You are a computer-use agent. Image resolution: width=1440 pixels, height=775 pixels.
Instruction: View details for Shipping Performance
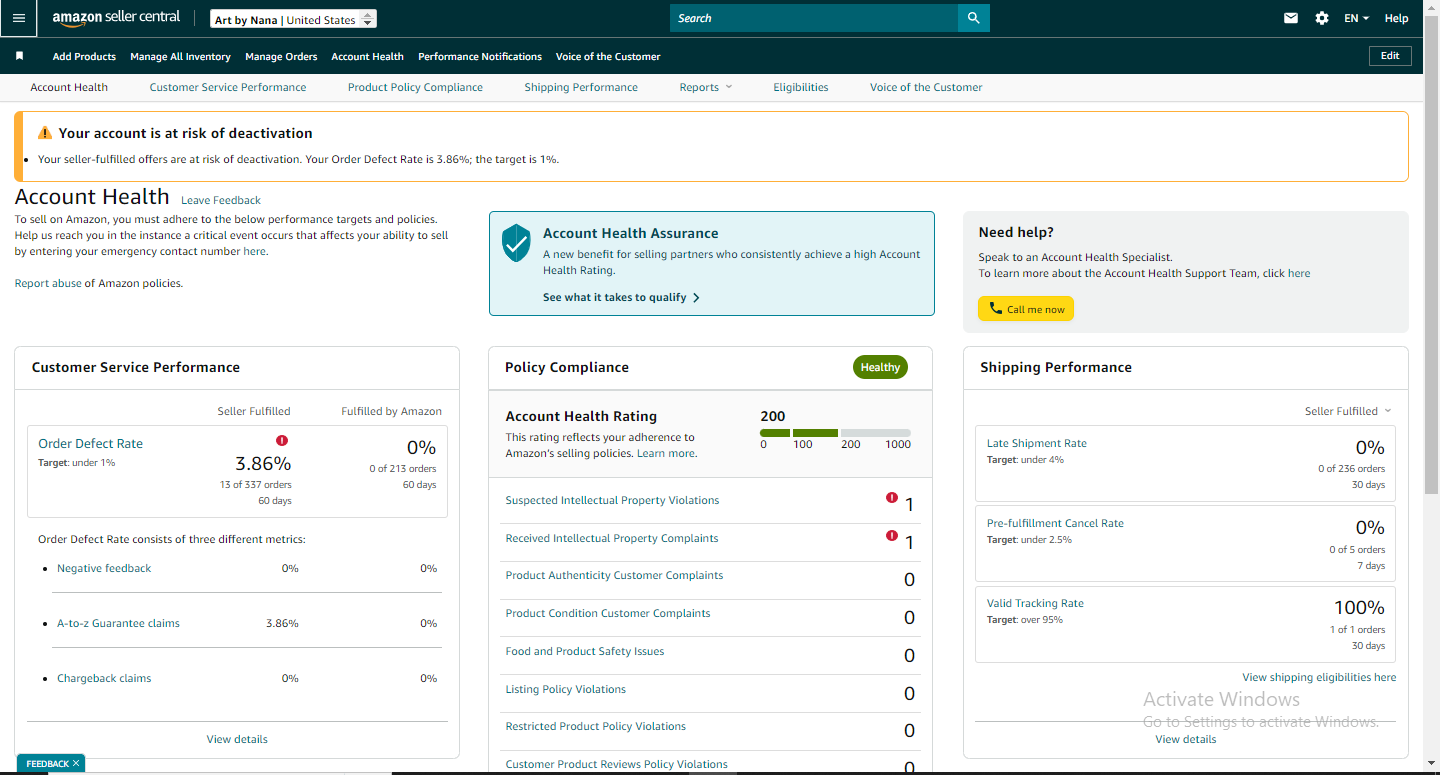point(1186,739)
